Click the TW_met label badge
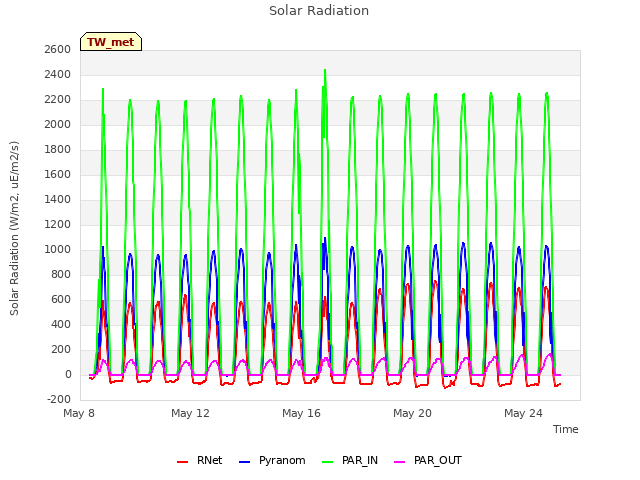The height and width of the screenshot is (480, 640). point(111,42)
